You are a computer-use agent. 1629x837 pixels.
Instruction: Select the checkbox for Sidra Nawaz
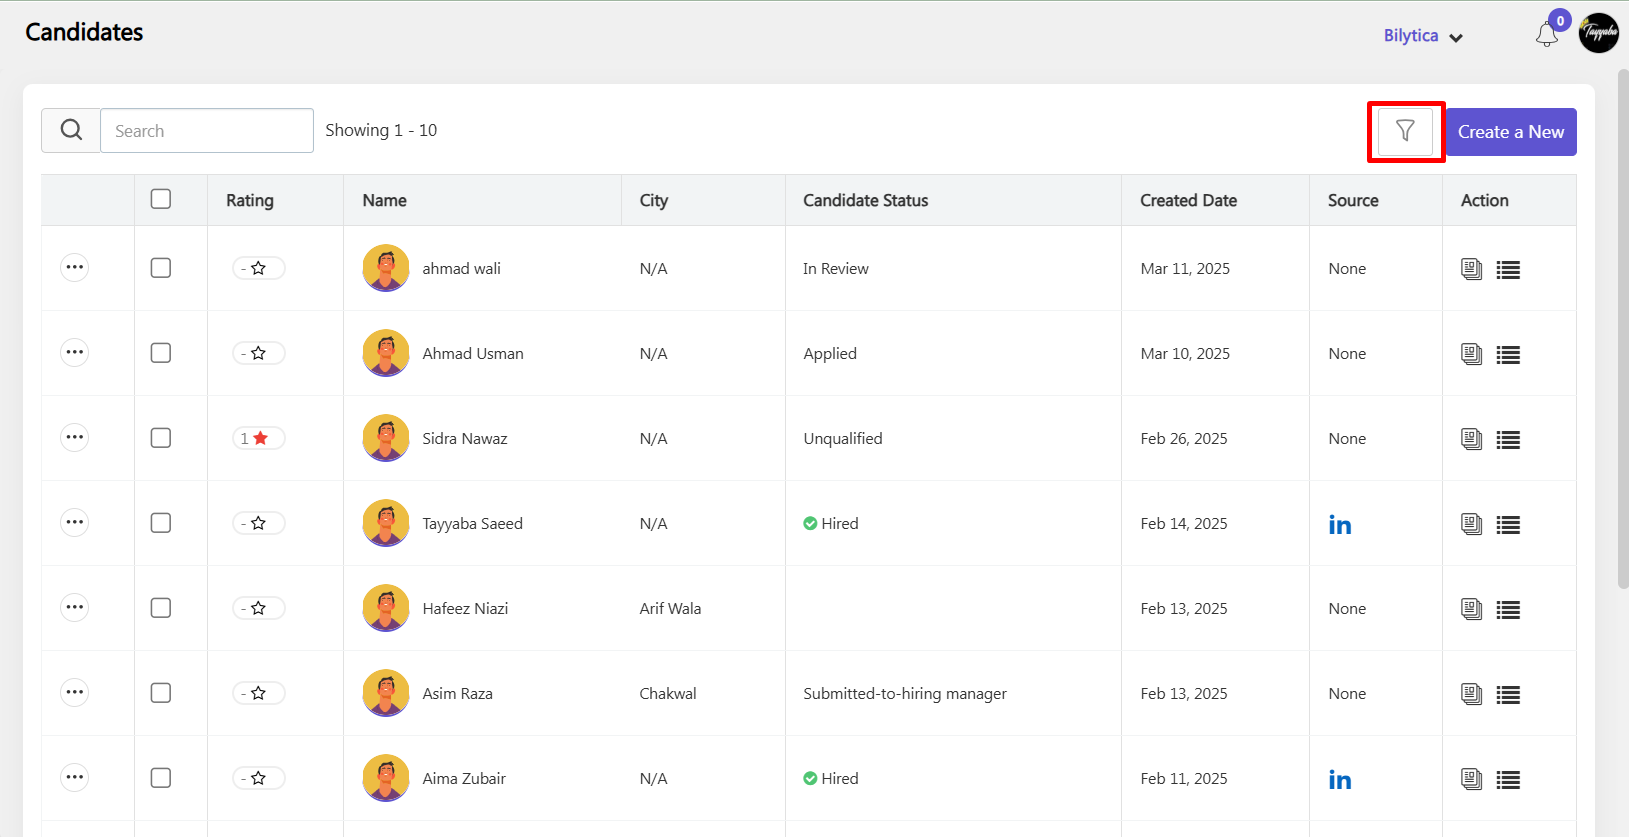(161, 438)
